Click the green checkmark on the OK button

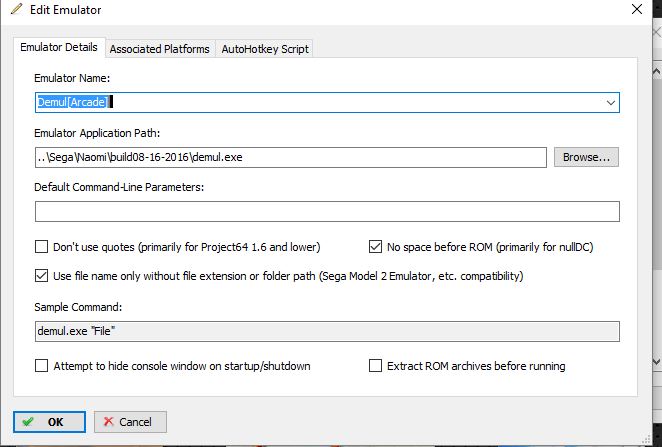pyautogui.click(x=28, y=422)
